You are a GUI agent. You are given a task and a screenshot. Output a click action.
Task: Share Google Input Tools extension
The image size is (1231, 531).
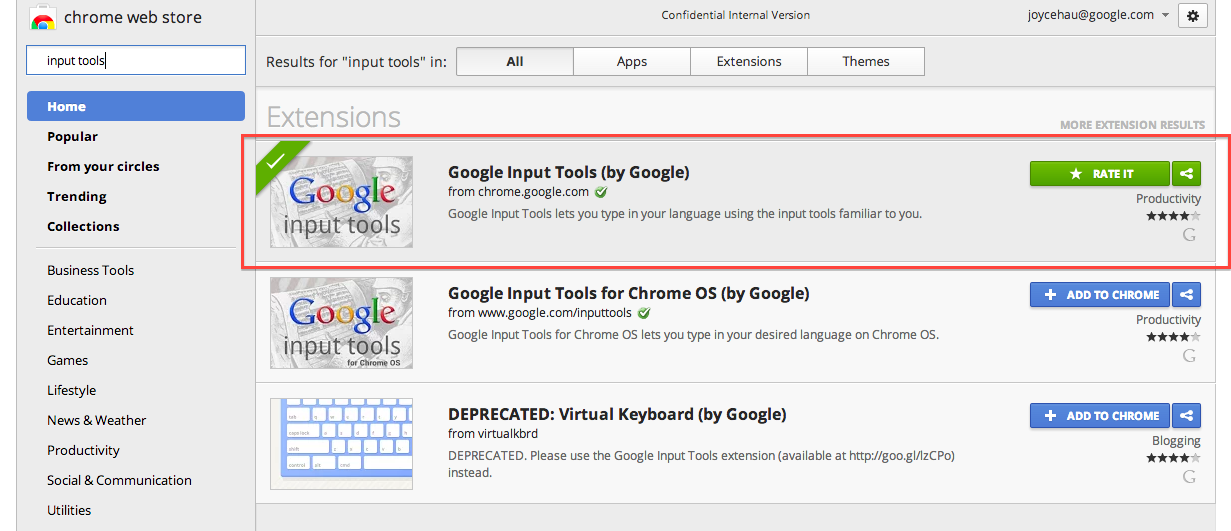[1186, 174]
